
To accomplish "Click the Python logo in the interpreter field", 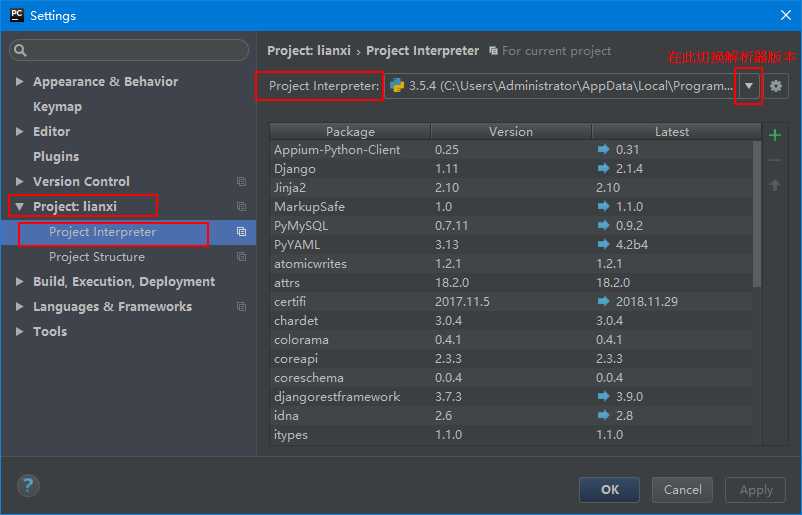I will pyautogui.click(x=397, y=86).
